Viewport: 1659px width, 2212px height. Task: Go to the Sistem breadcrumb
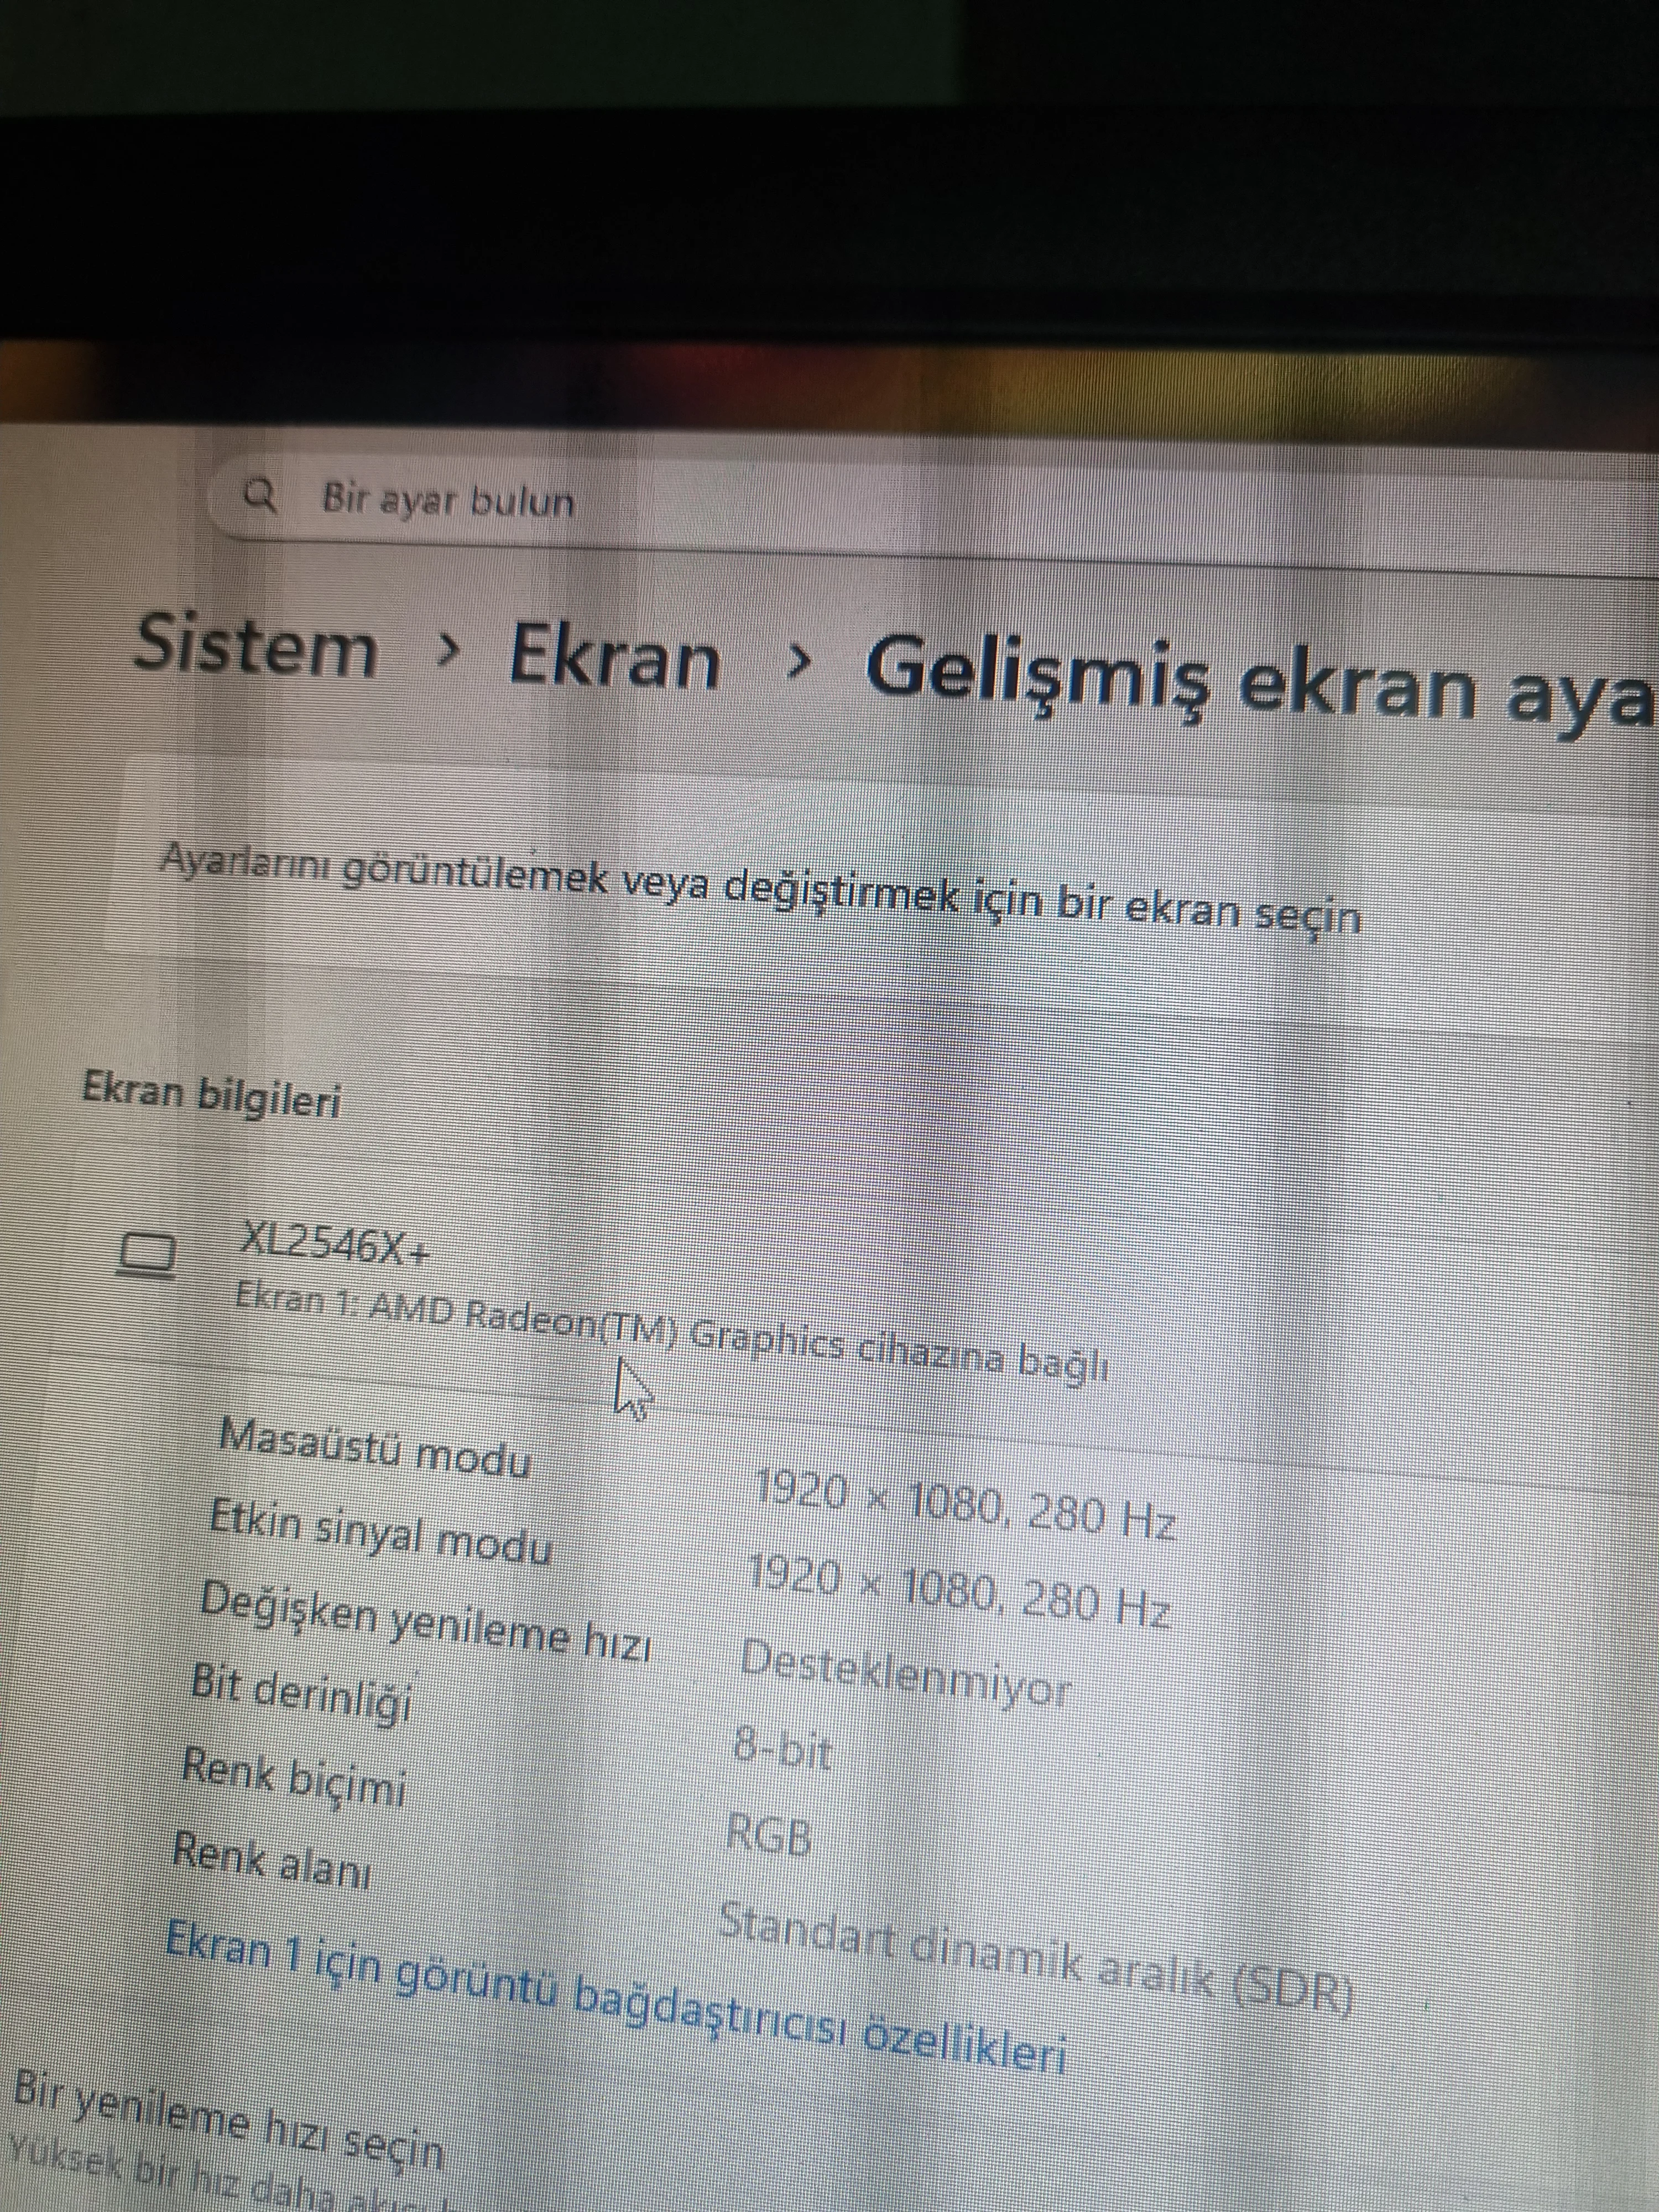256,647
